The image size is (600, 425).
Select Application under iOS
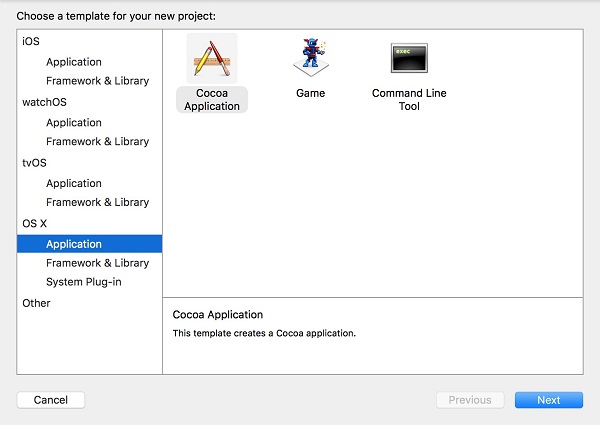(74, 62)
